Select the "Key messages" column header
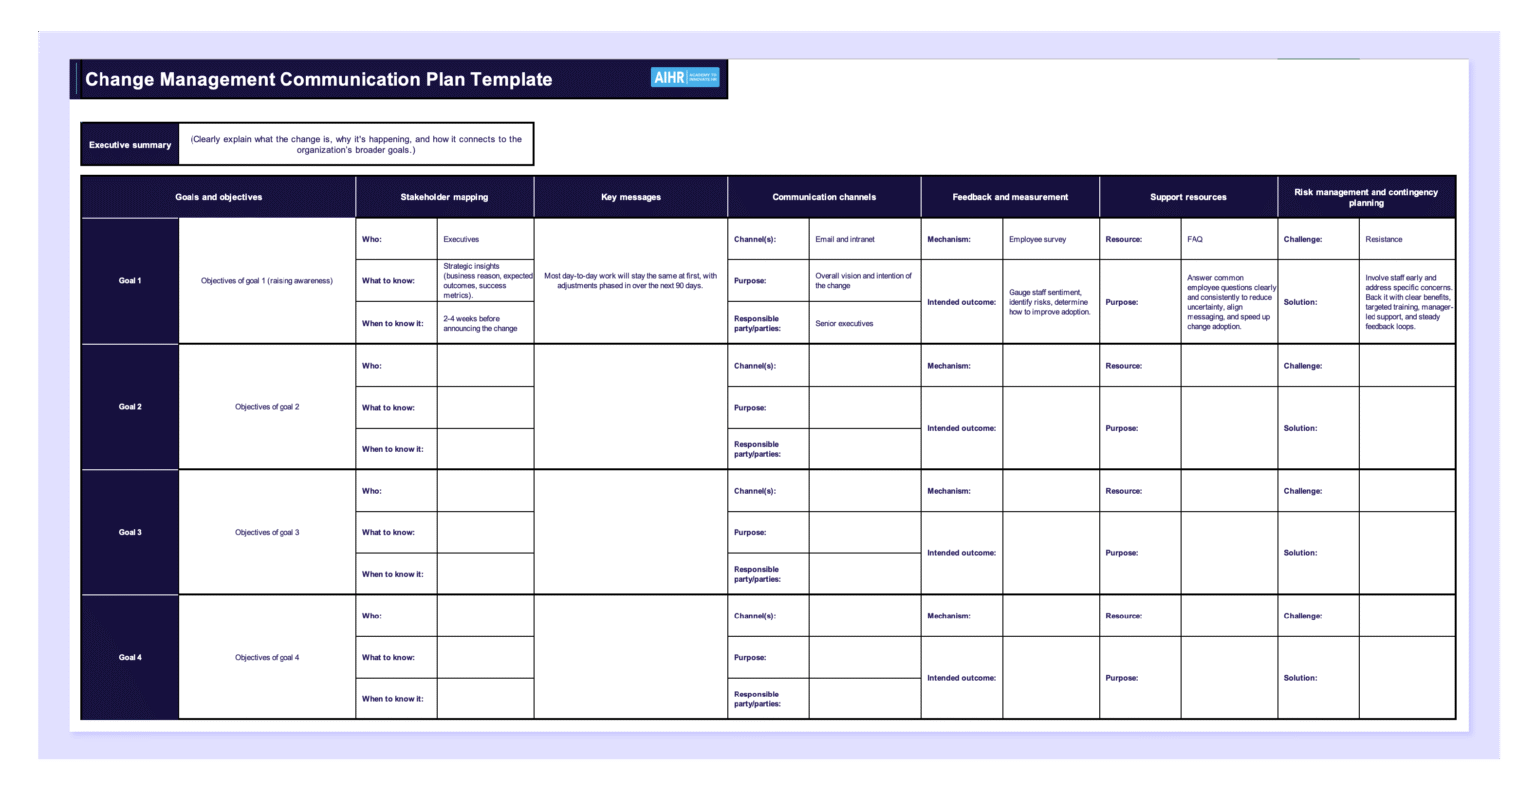Viewport: 1536px width, 795px height. 631,197
